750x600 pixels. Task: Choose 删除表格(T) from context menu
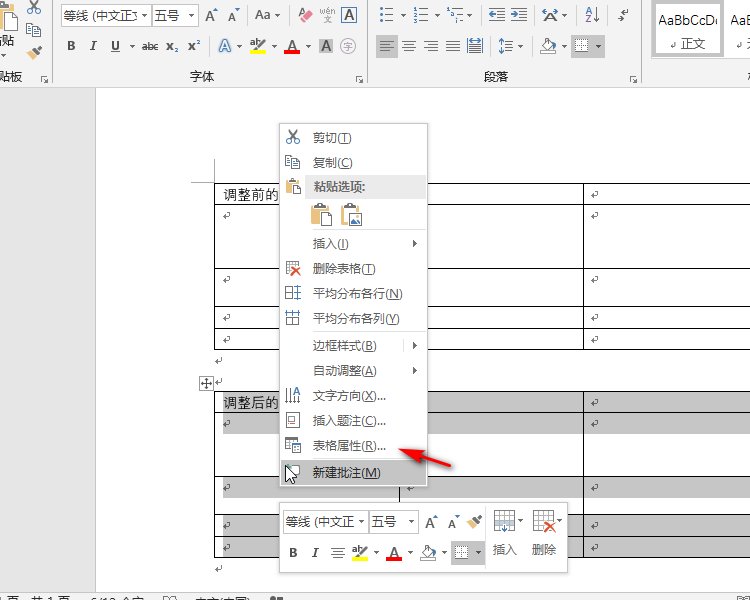click(x=354, y=268)
